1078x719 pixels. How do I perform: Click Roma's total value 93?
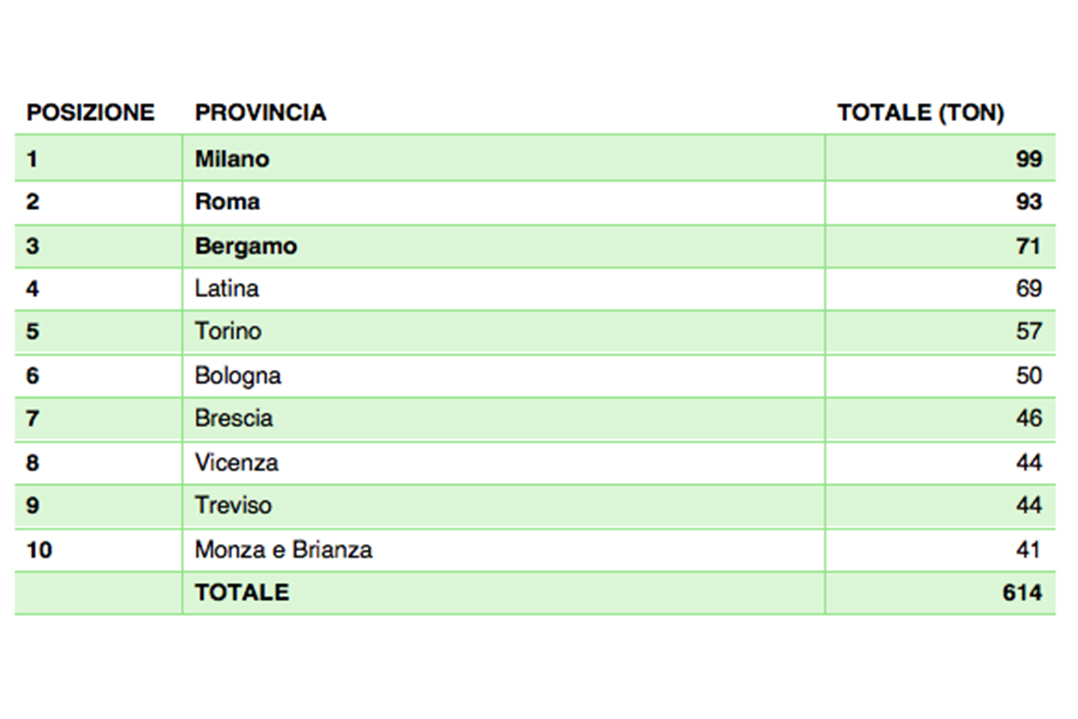1028,202
